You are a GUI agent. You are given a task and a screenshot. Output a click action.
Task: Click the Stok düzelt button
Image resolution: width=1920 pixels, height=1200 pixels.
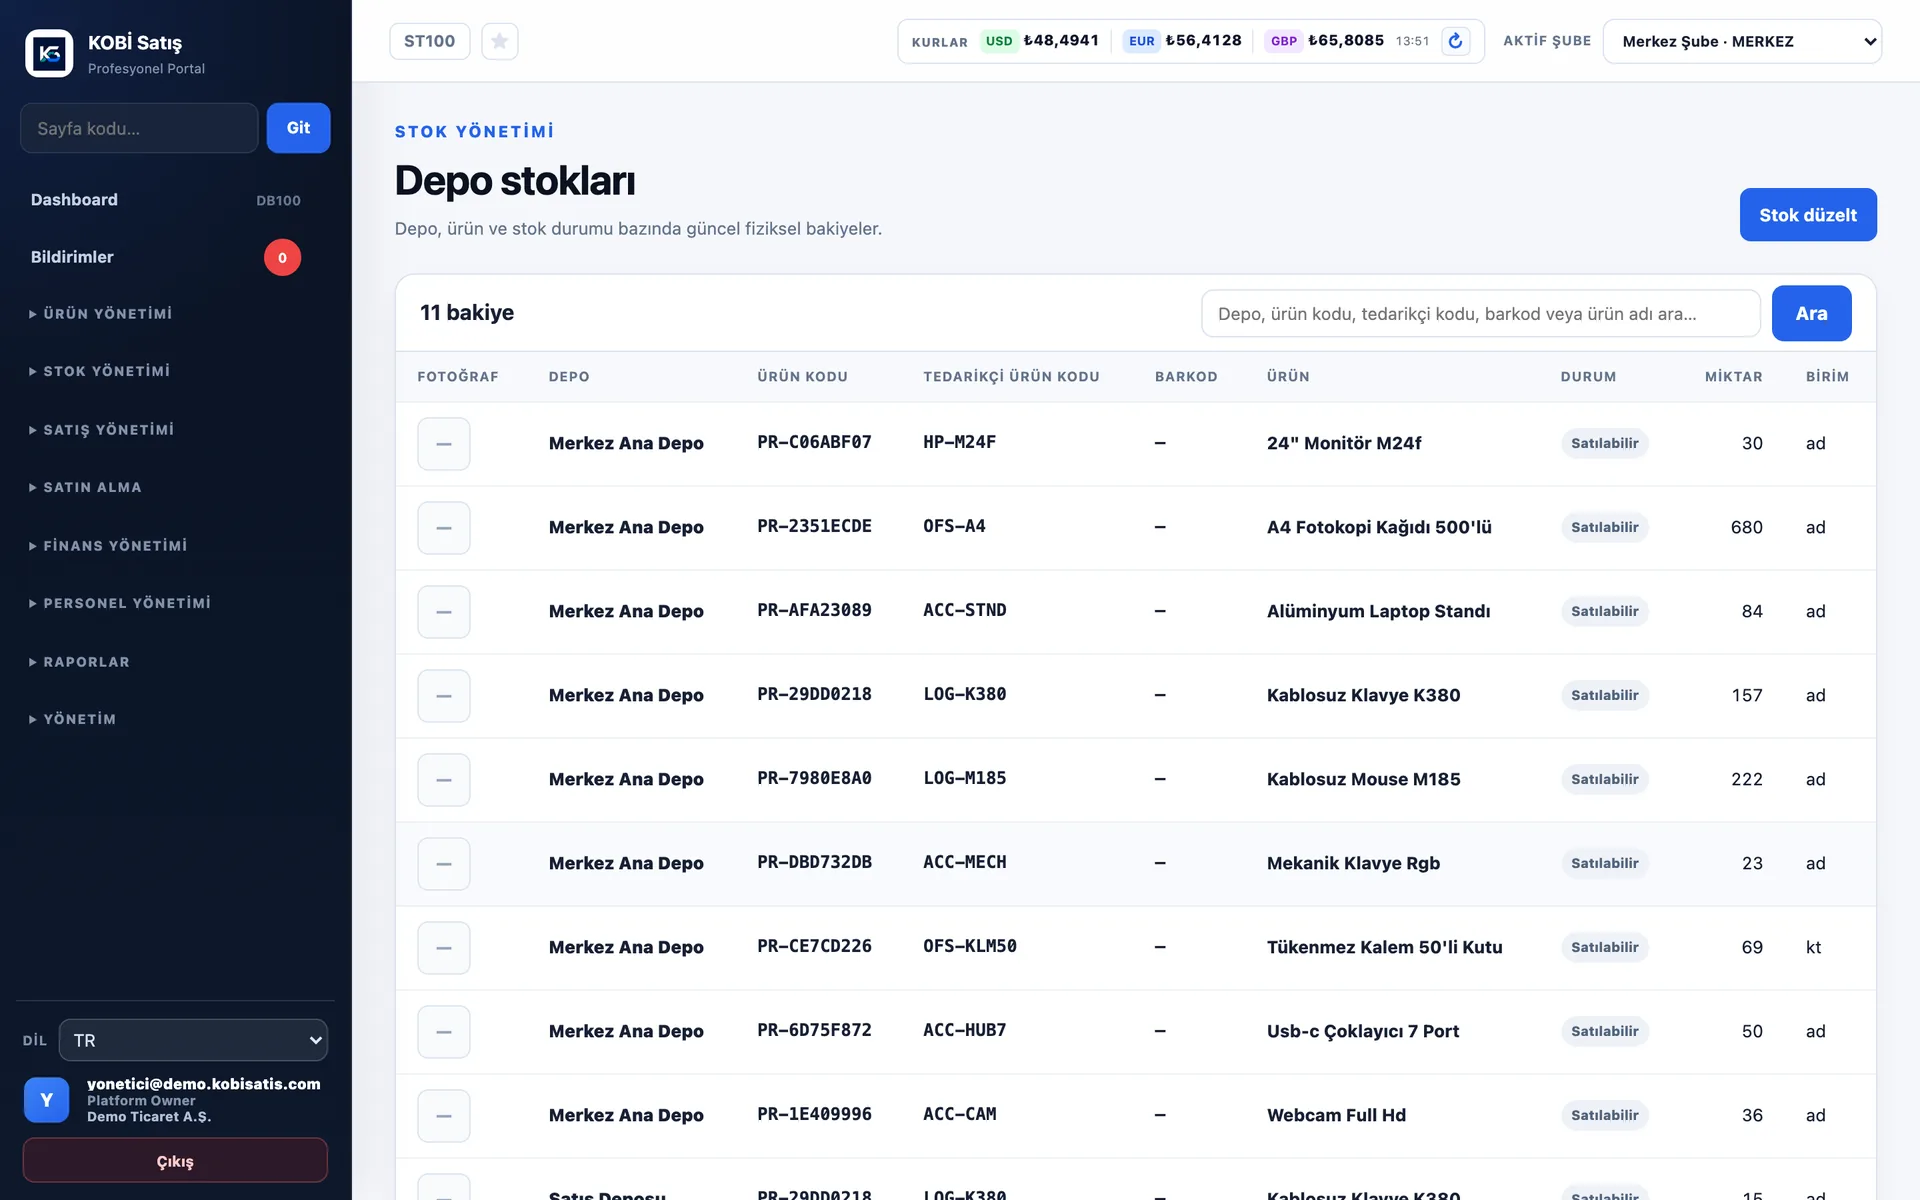(x=1808, y=215)
